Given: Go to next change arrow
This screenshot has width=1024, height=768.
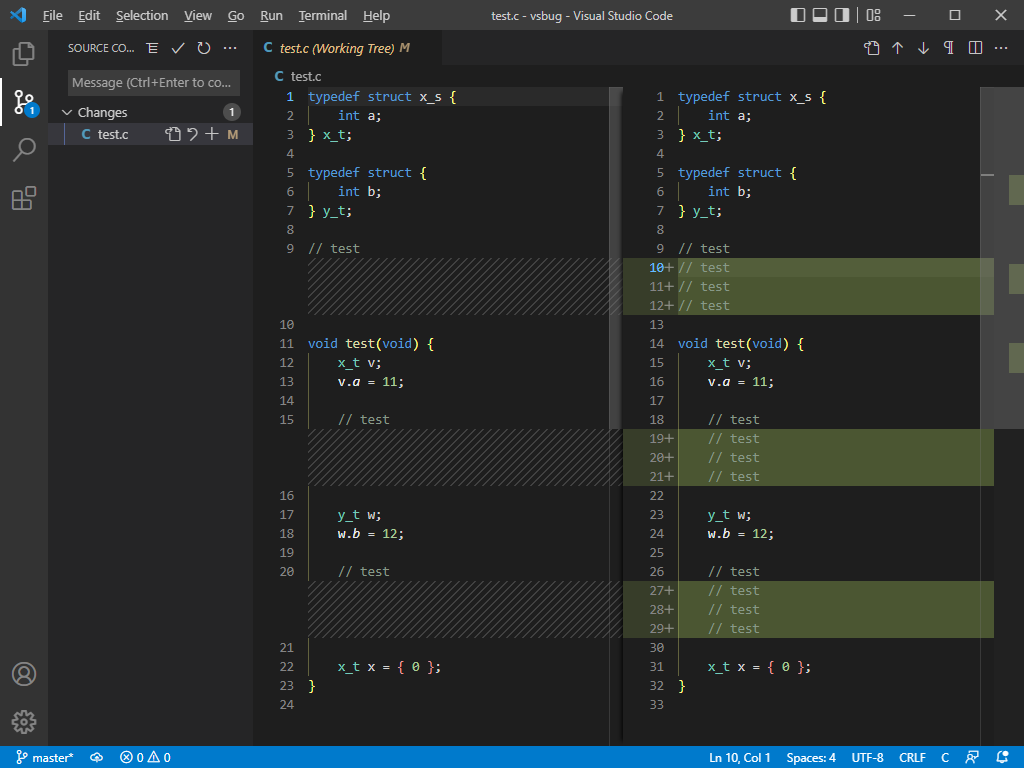Looking at the screenshot, I should click(923, 48).
